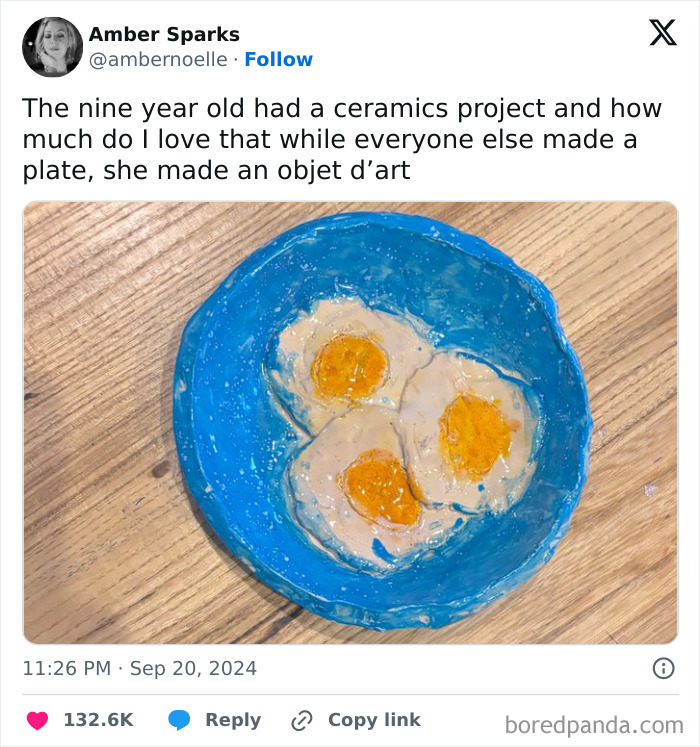
Task: Click the Amber Sparks display name
Action: (164, 34)
